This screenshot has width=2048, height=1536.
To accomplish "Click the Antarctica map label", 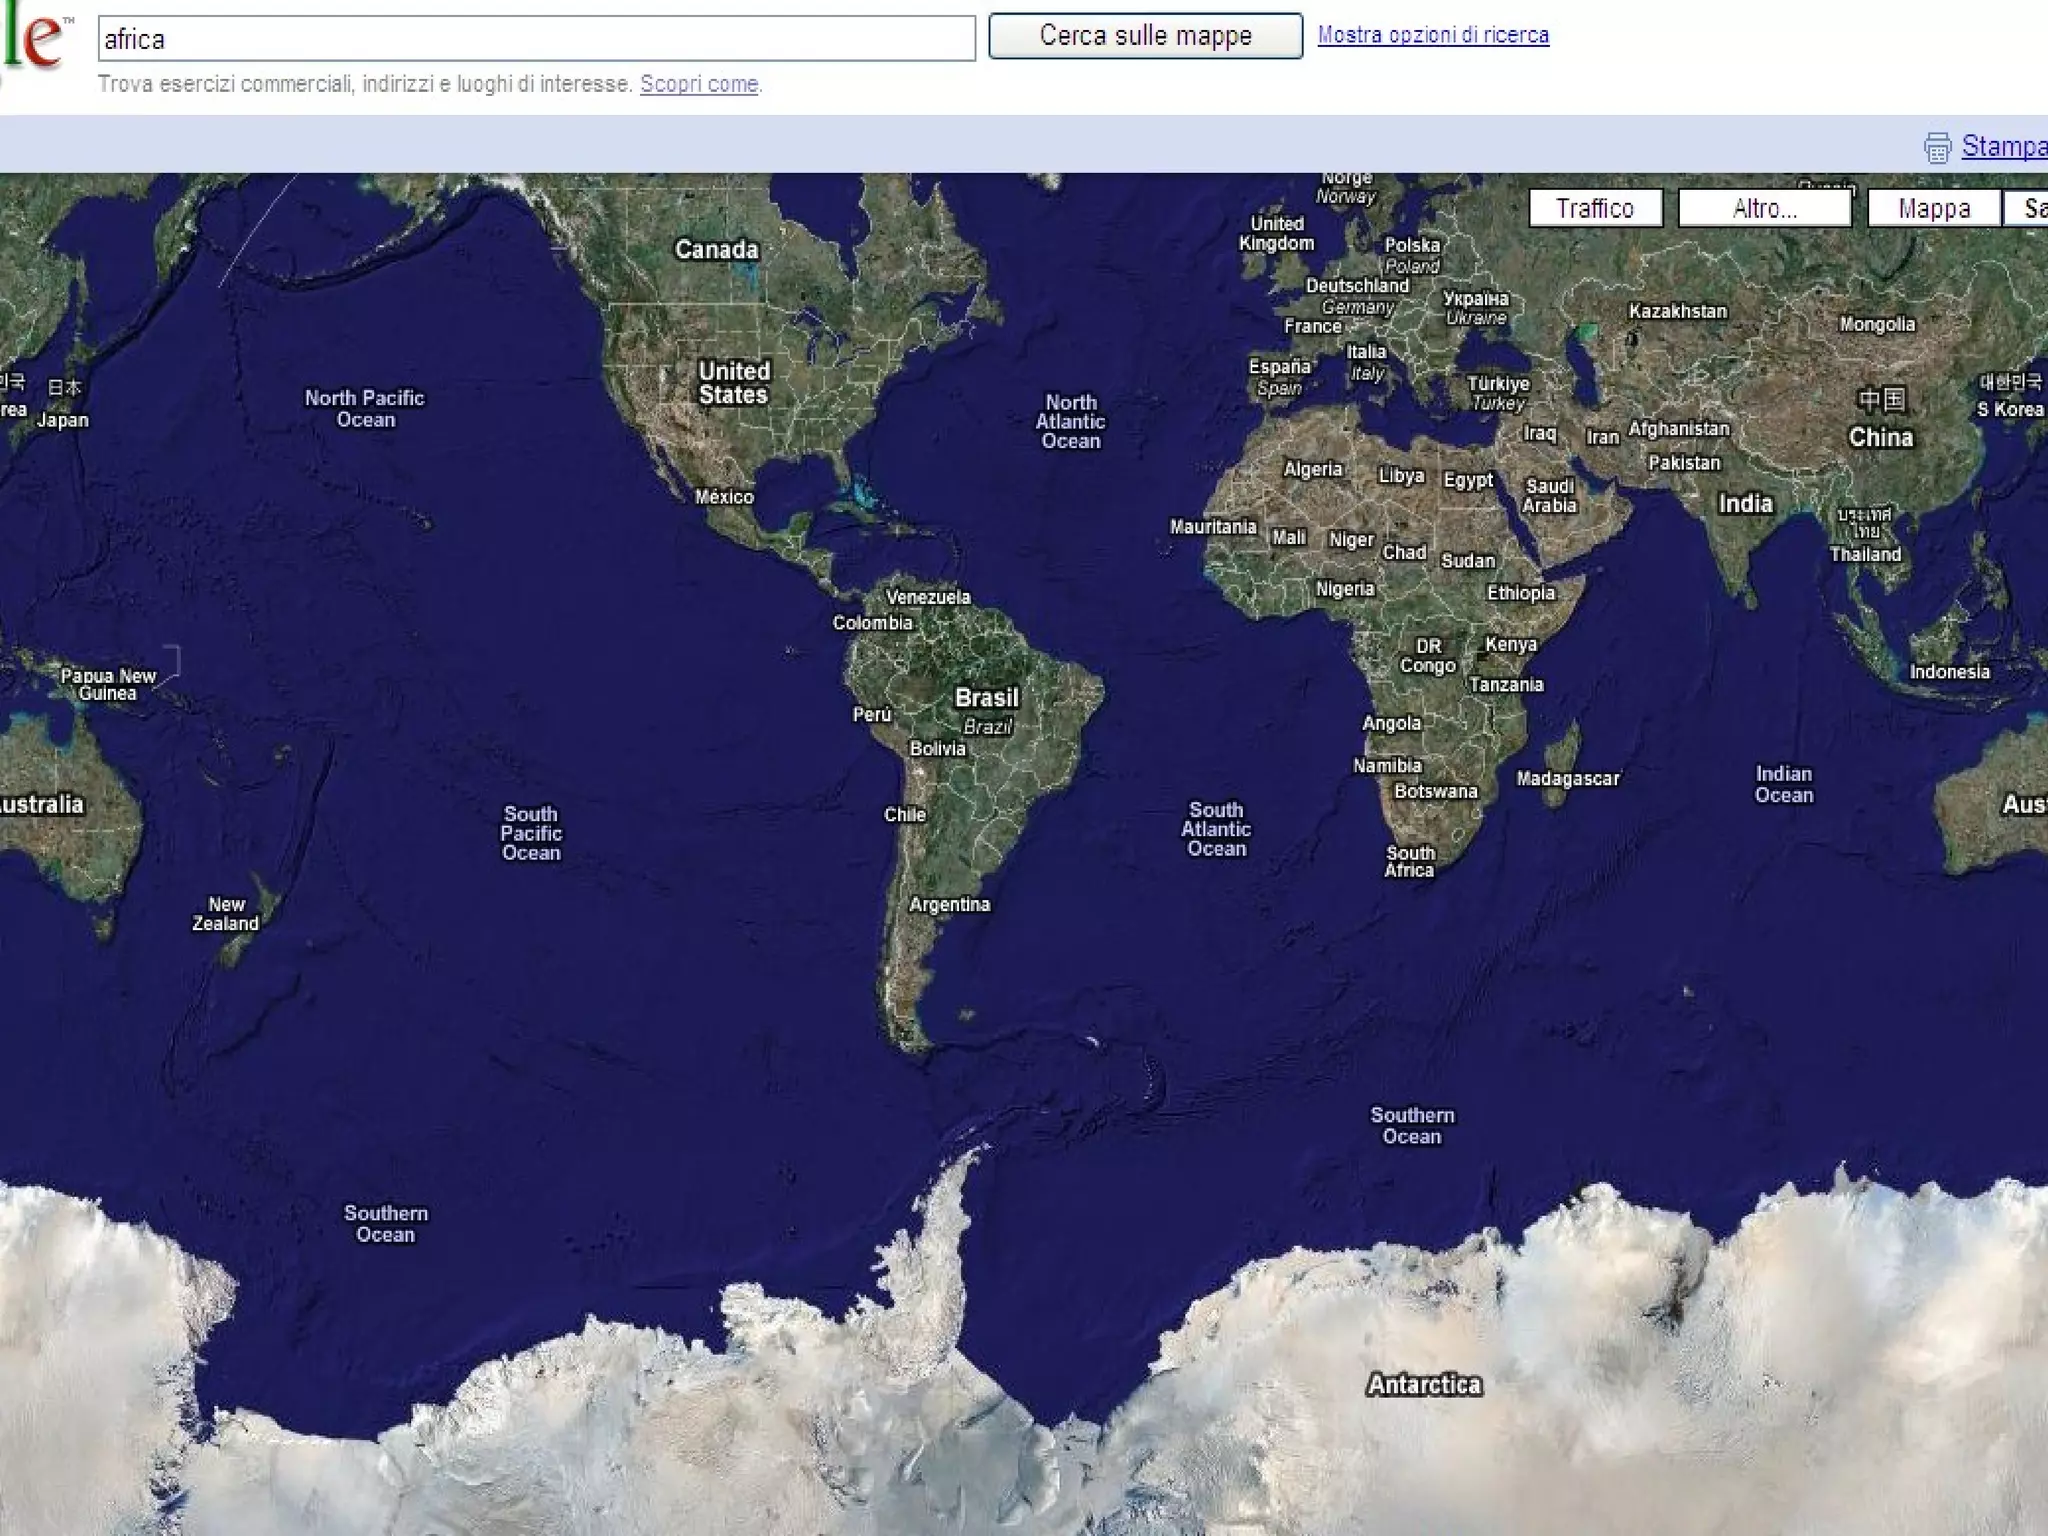I will 1424,1385.
